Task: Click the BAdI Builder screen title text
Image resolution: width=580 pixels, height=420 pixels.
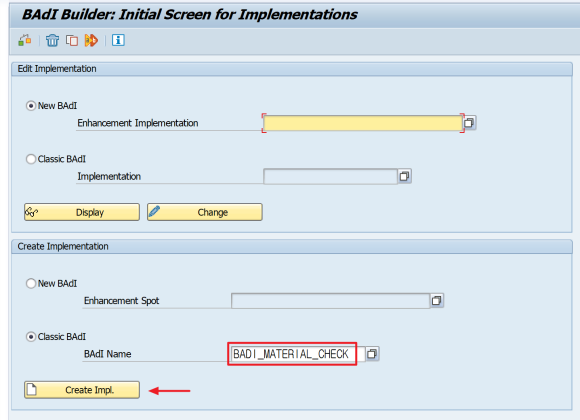Action: [189, 14]
